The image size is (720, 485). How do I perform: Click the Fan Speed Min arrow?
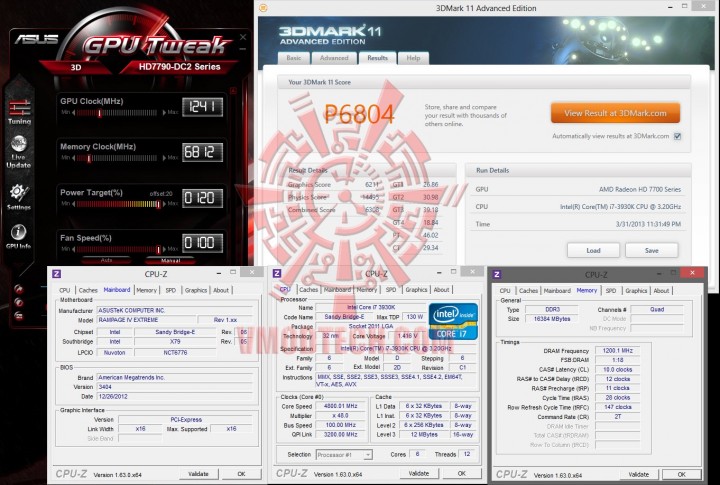73,249
